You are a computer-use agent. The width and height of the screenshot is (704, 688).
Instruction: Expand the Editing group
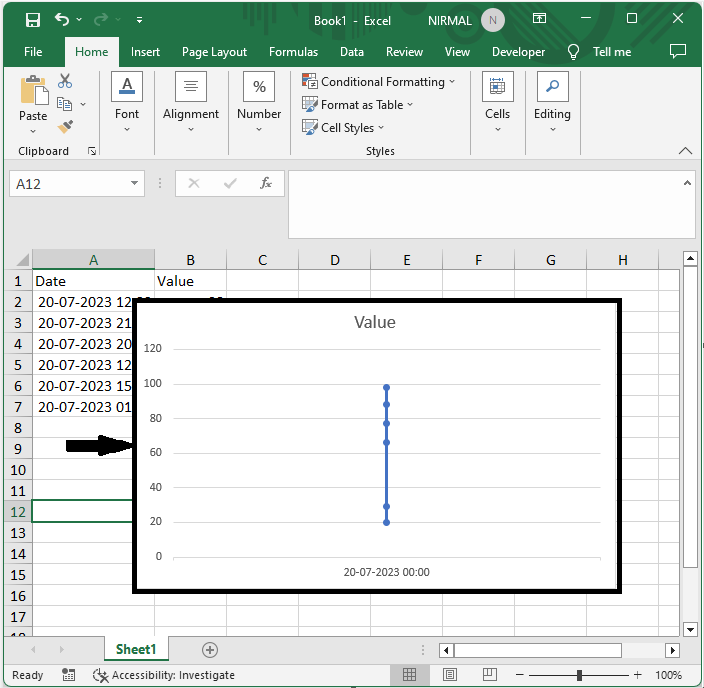coord(552,102)
